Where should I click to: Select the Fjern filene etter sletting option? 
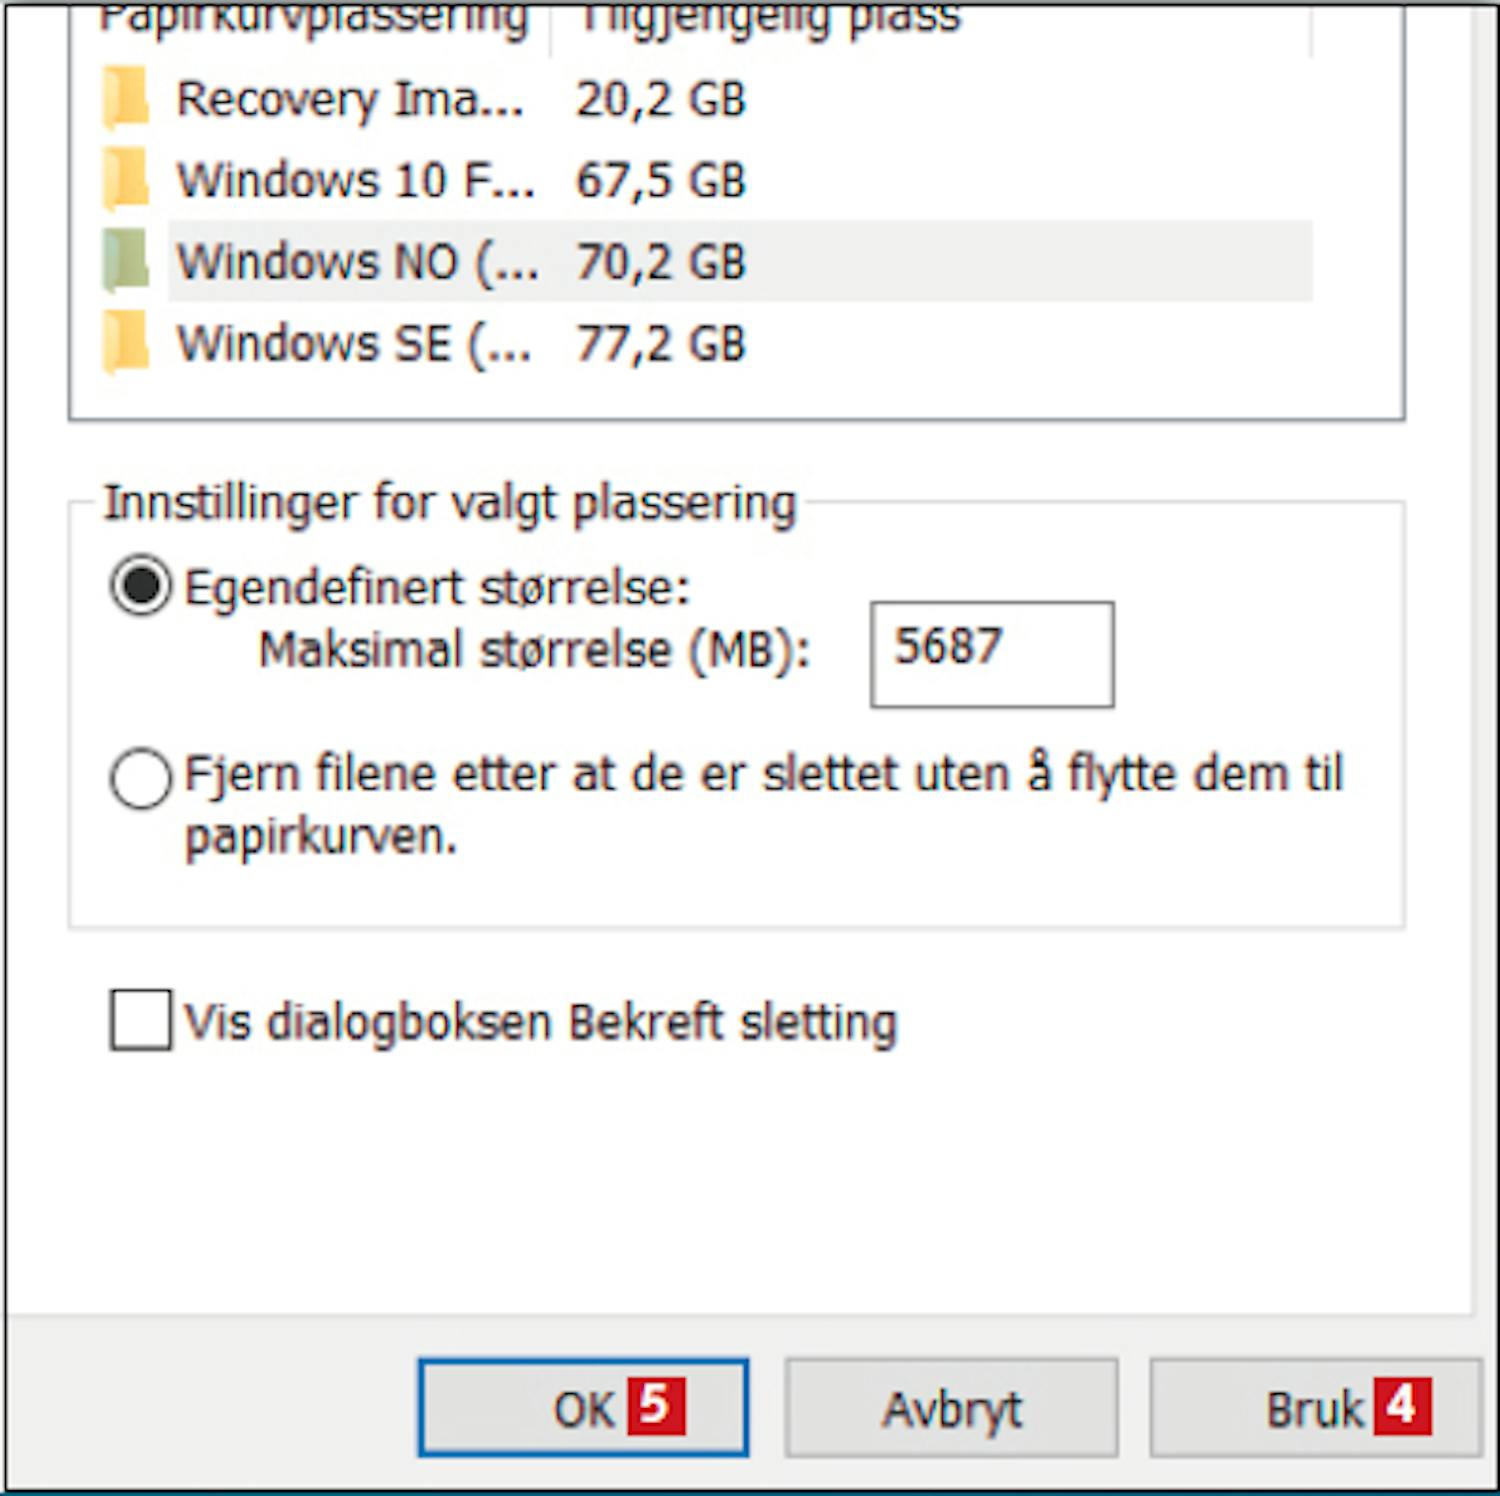(x=140, y=777)
